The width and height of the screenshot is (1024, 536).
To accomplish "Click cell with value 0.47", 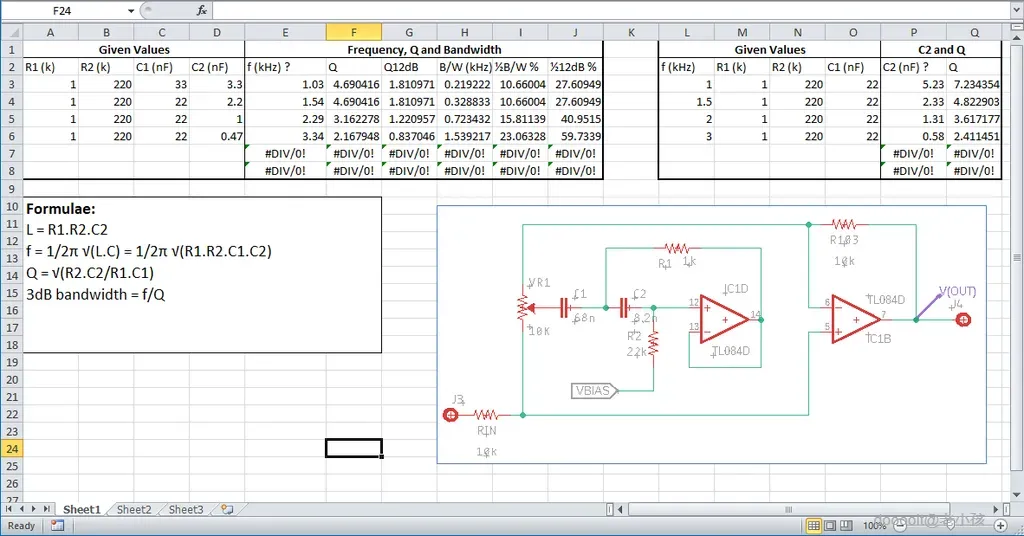I will point(217,136).
